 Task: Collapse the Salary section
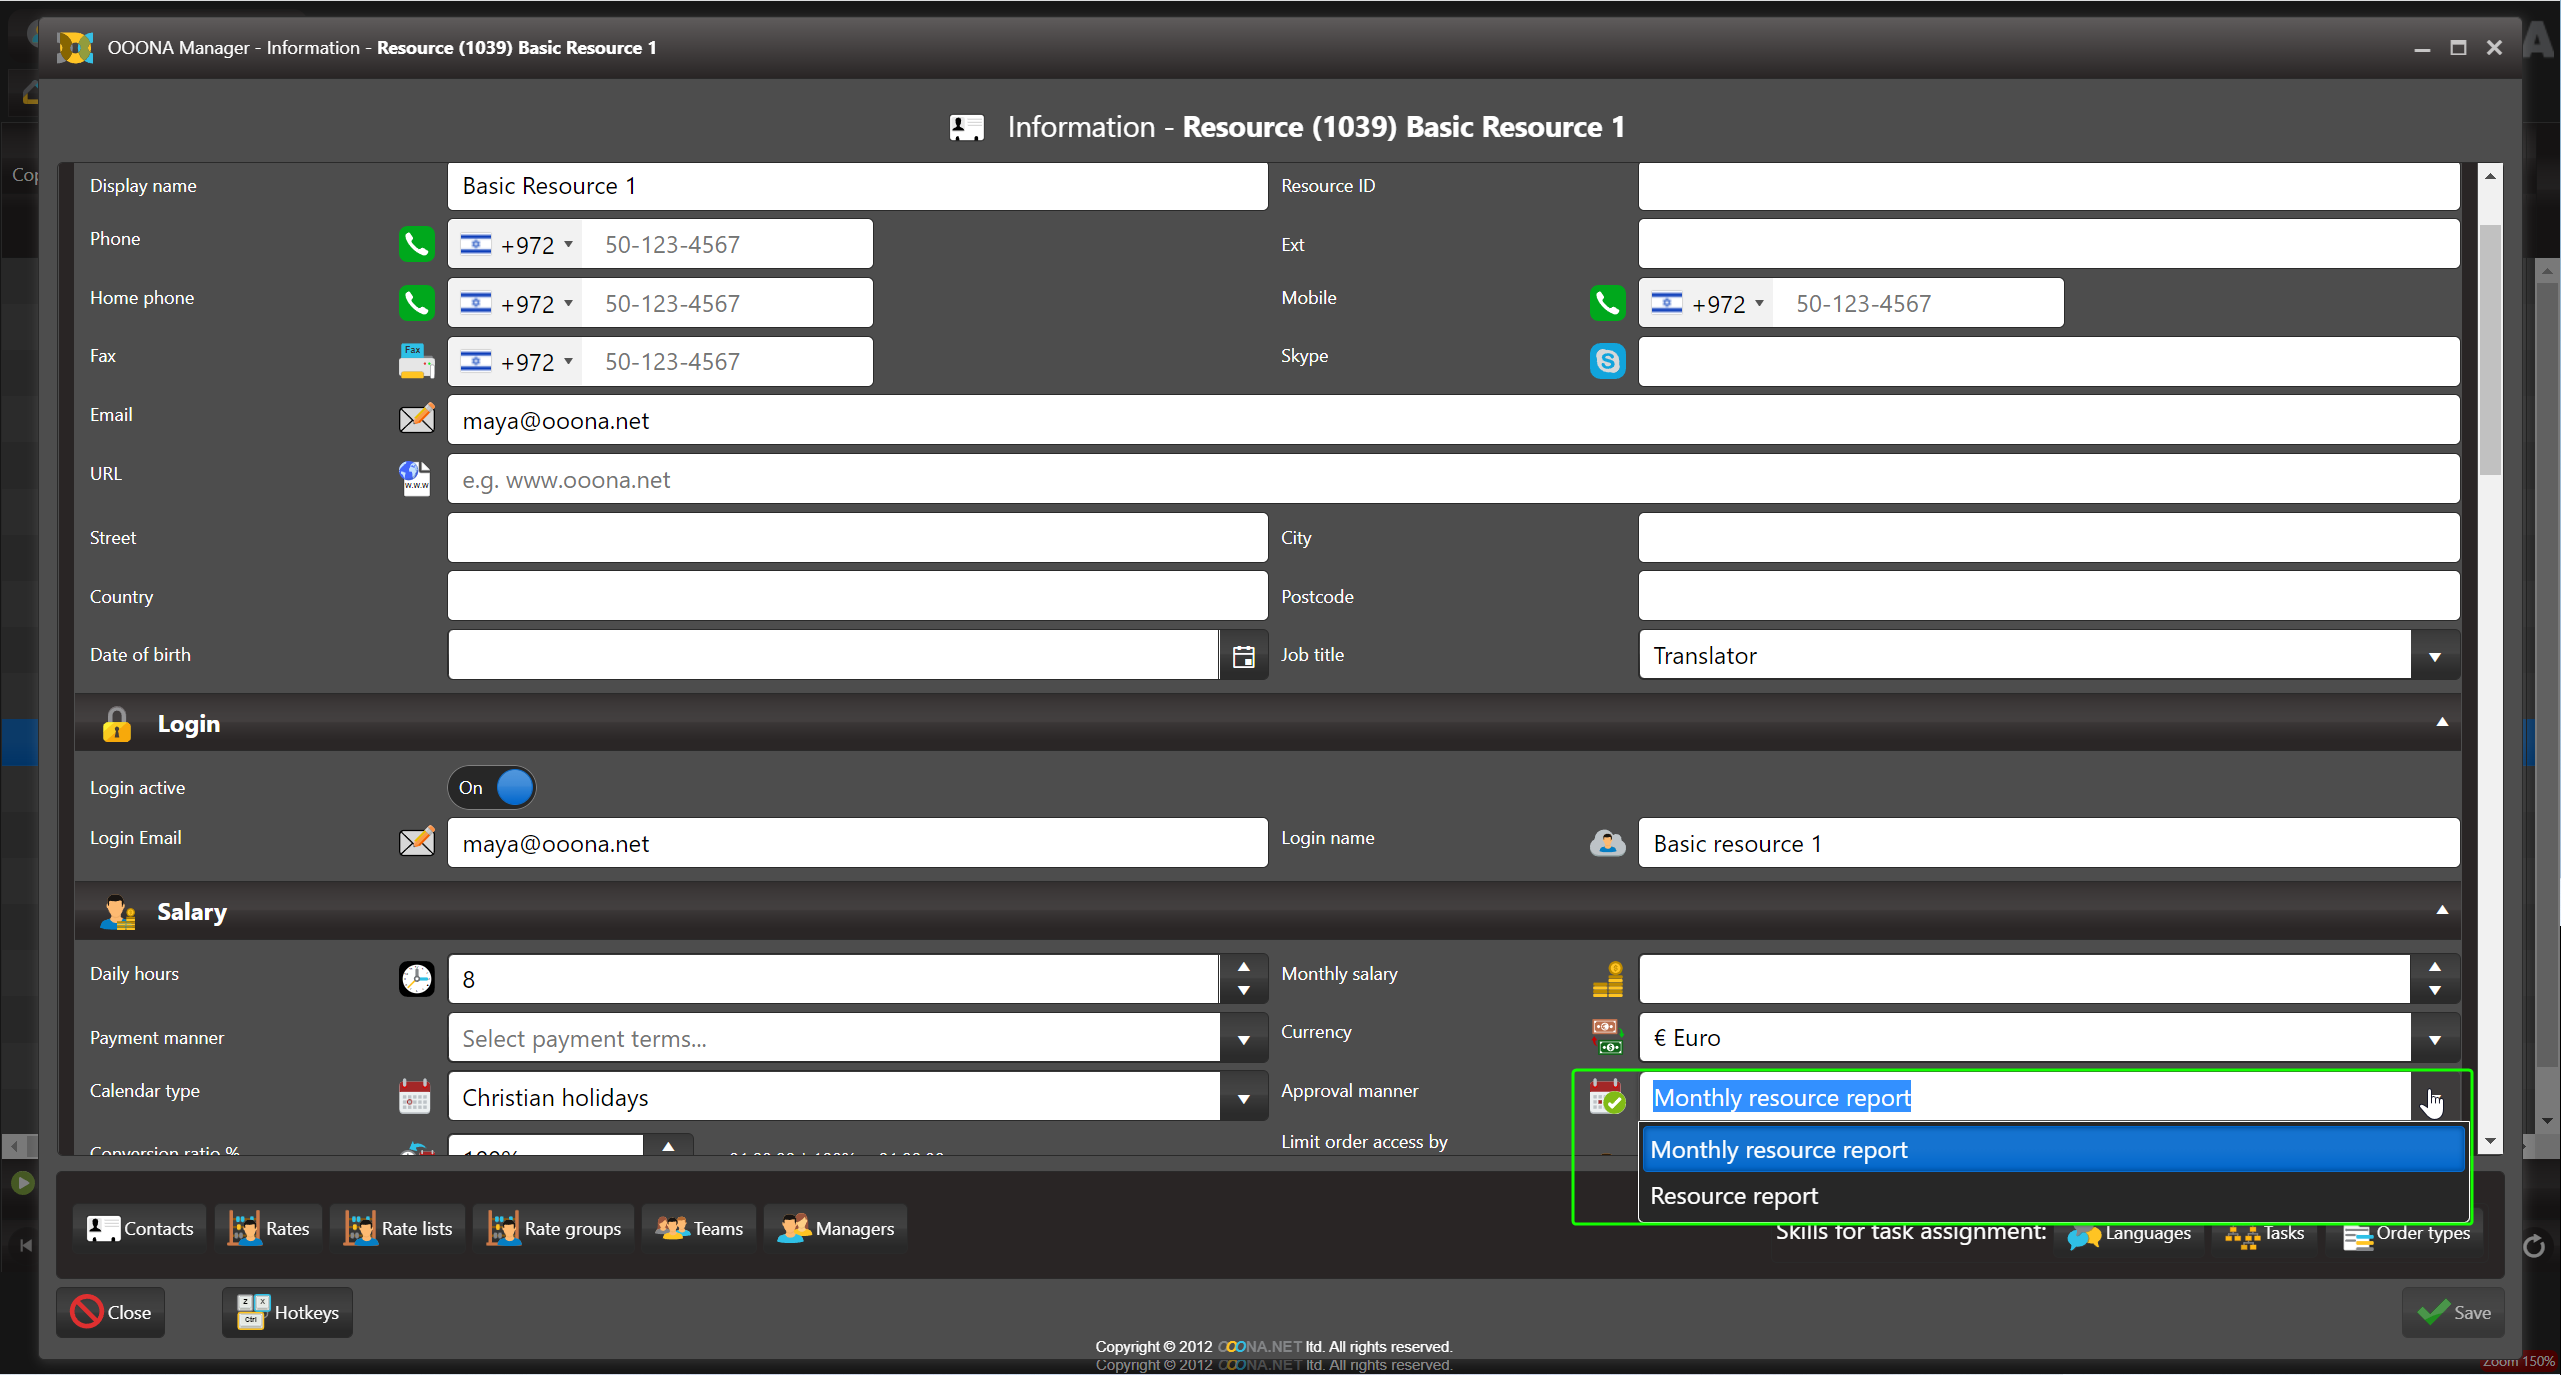2441,910
